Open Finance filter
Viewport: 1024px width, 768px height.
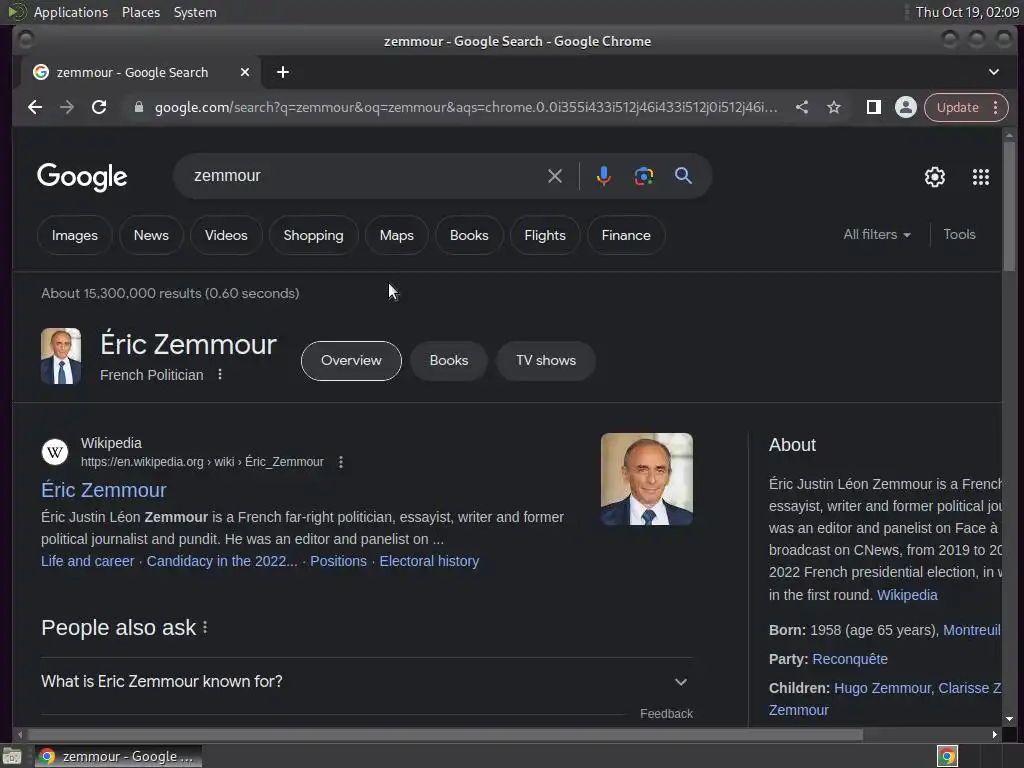(x=626, y=235)
